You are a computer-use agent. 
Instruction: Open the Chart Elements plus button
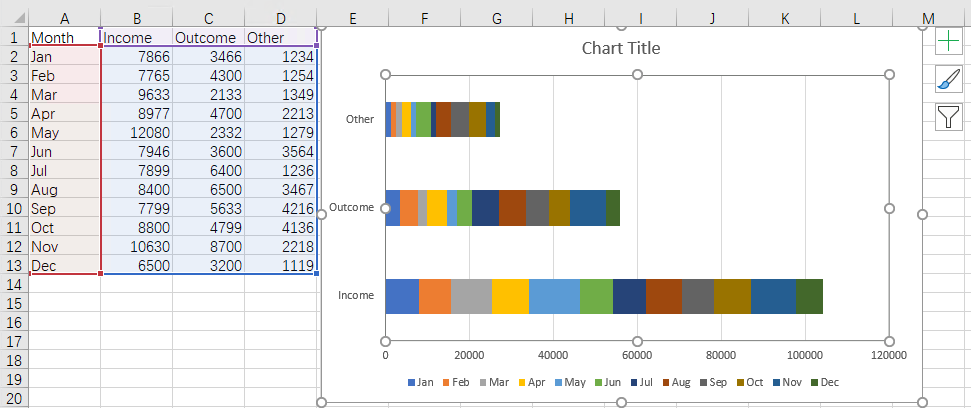(948, 41)
